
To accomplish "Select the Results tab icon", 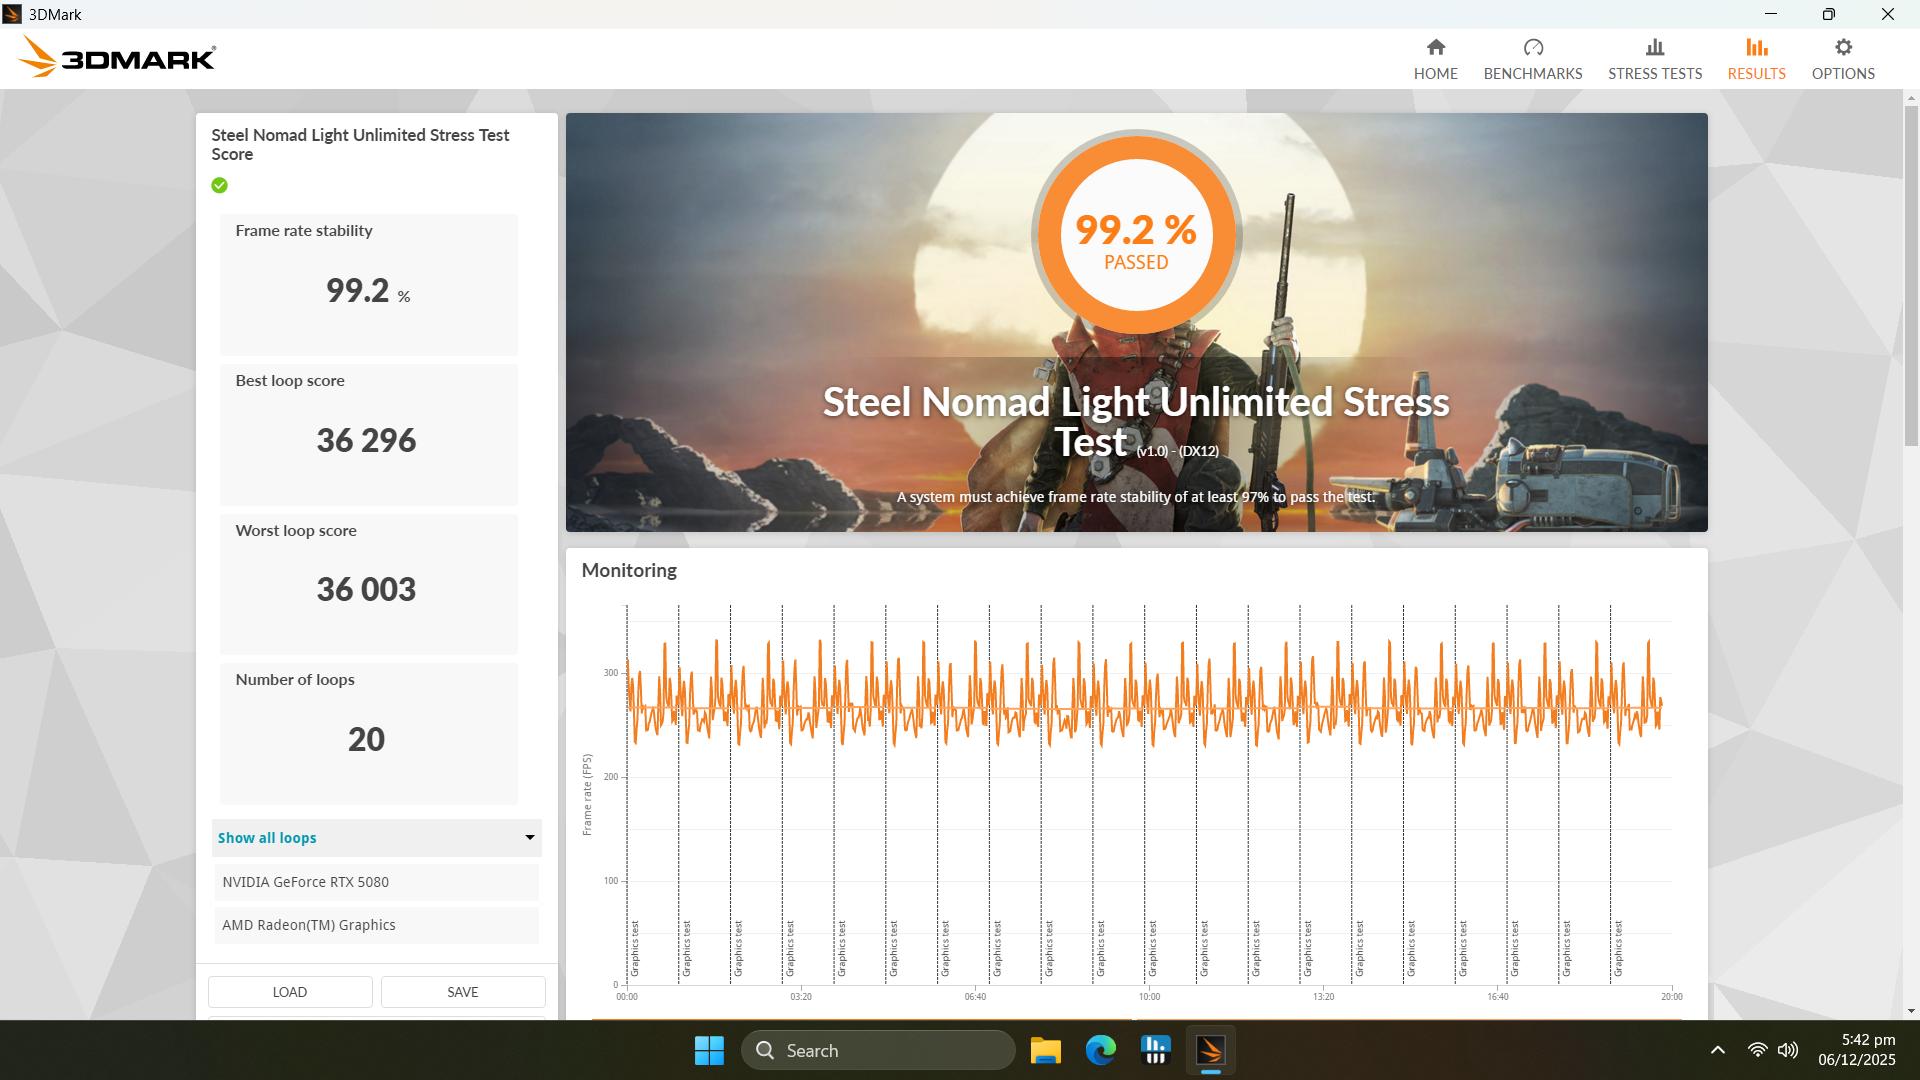I will point(1756,48).
